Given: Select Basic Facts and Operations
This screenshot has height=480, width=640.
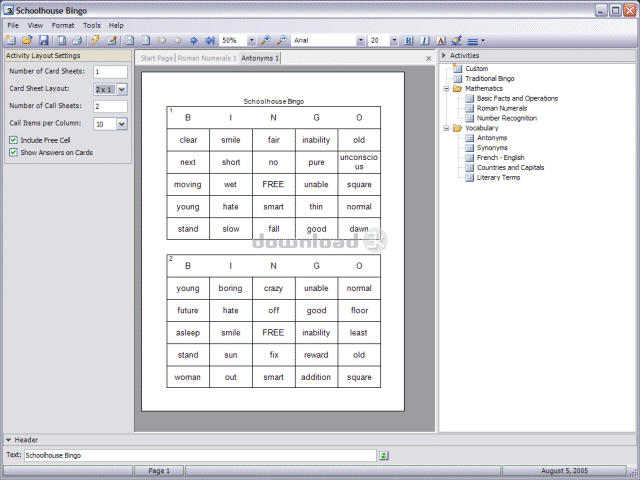Looking at the screenshot, I should (517, 98).
